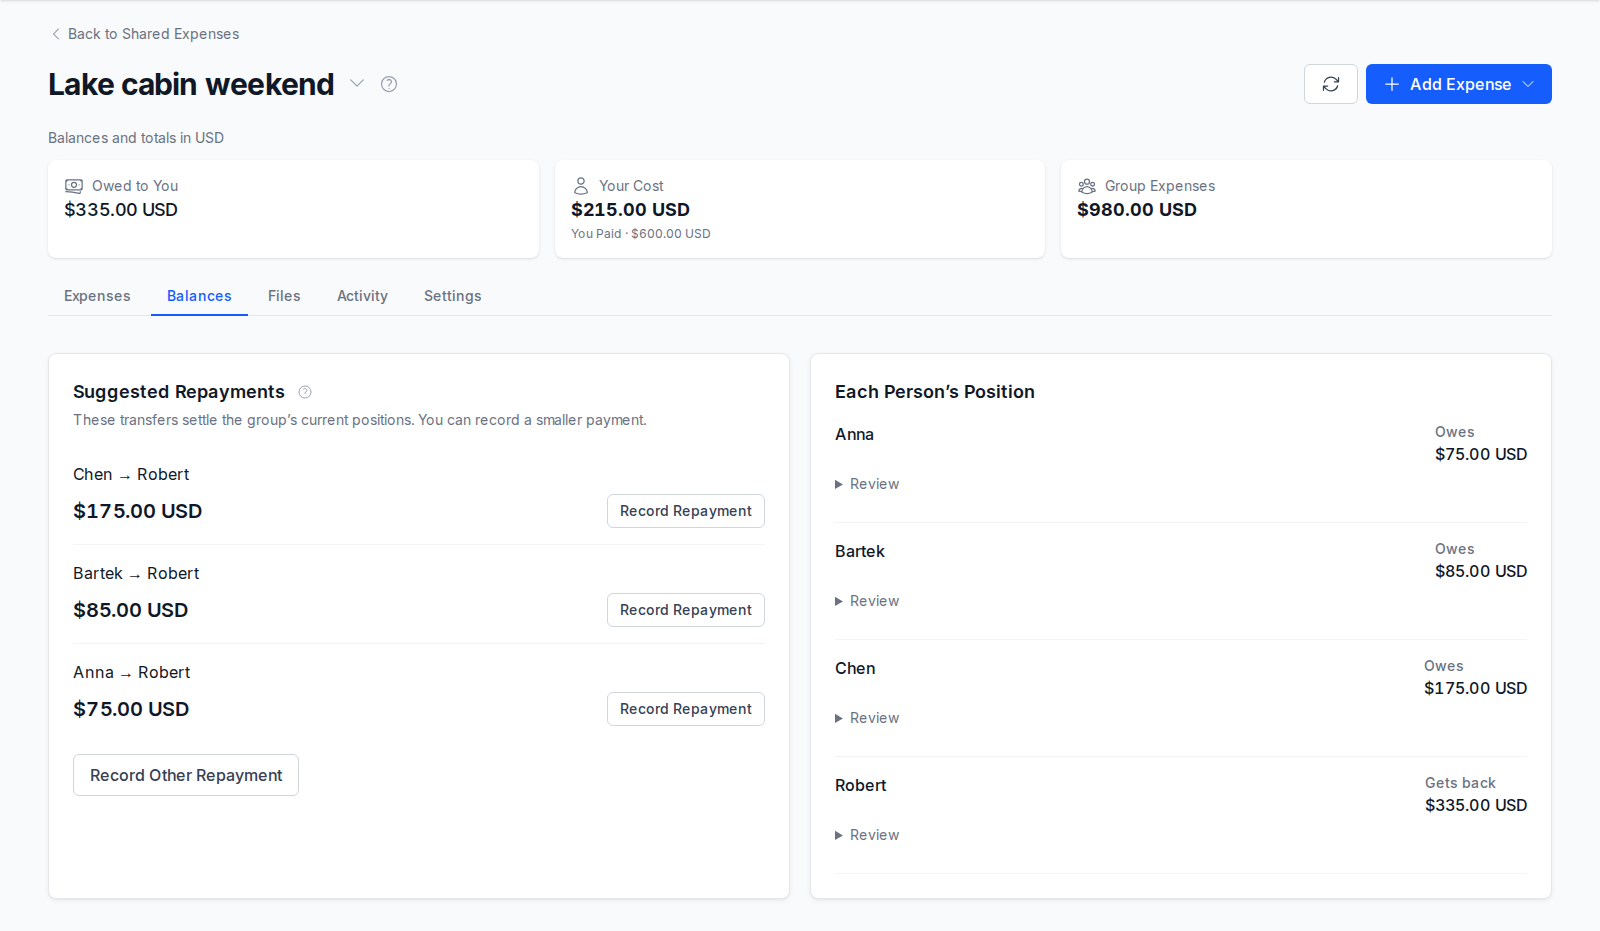Screen dimensions: 1600x931
Task: Click back arrow beside Back to Shared Expenses
Action: 55,34
